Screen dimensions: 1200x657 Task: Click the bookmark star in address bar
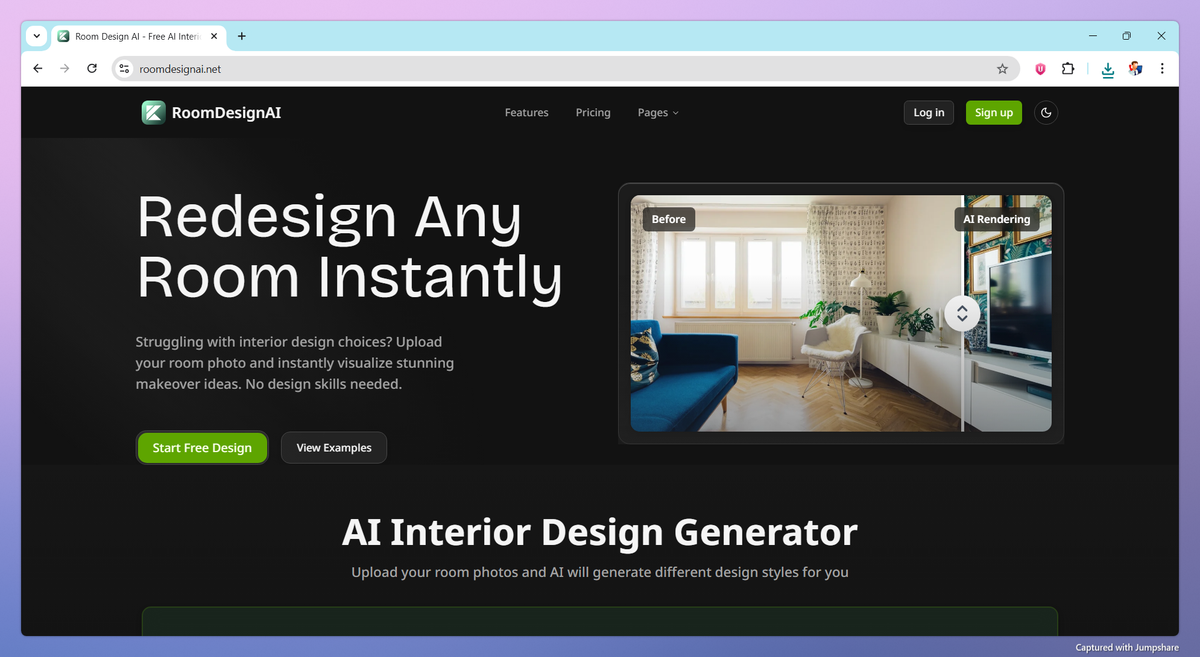coord(1002,68)
